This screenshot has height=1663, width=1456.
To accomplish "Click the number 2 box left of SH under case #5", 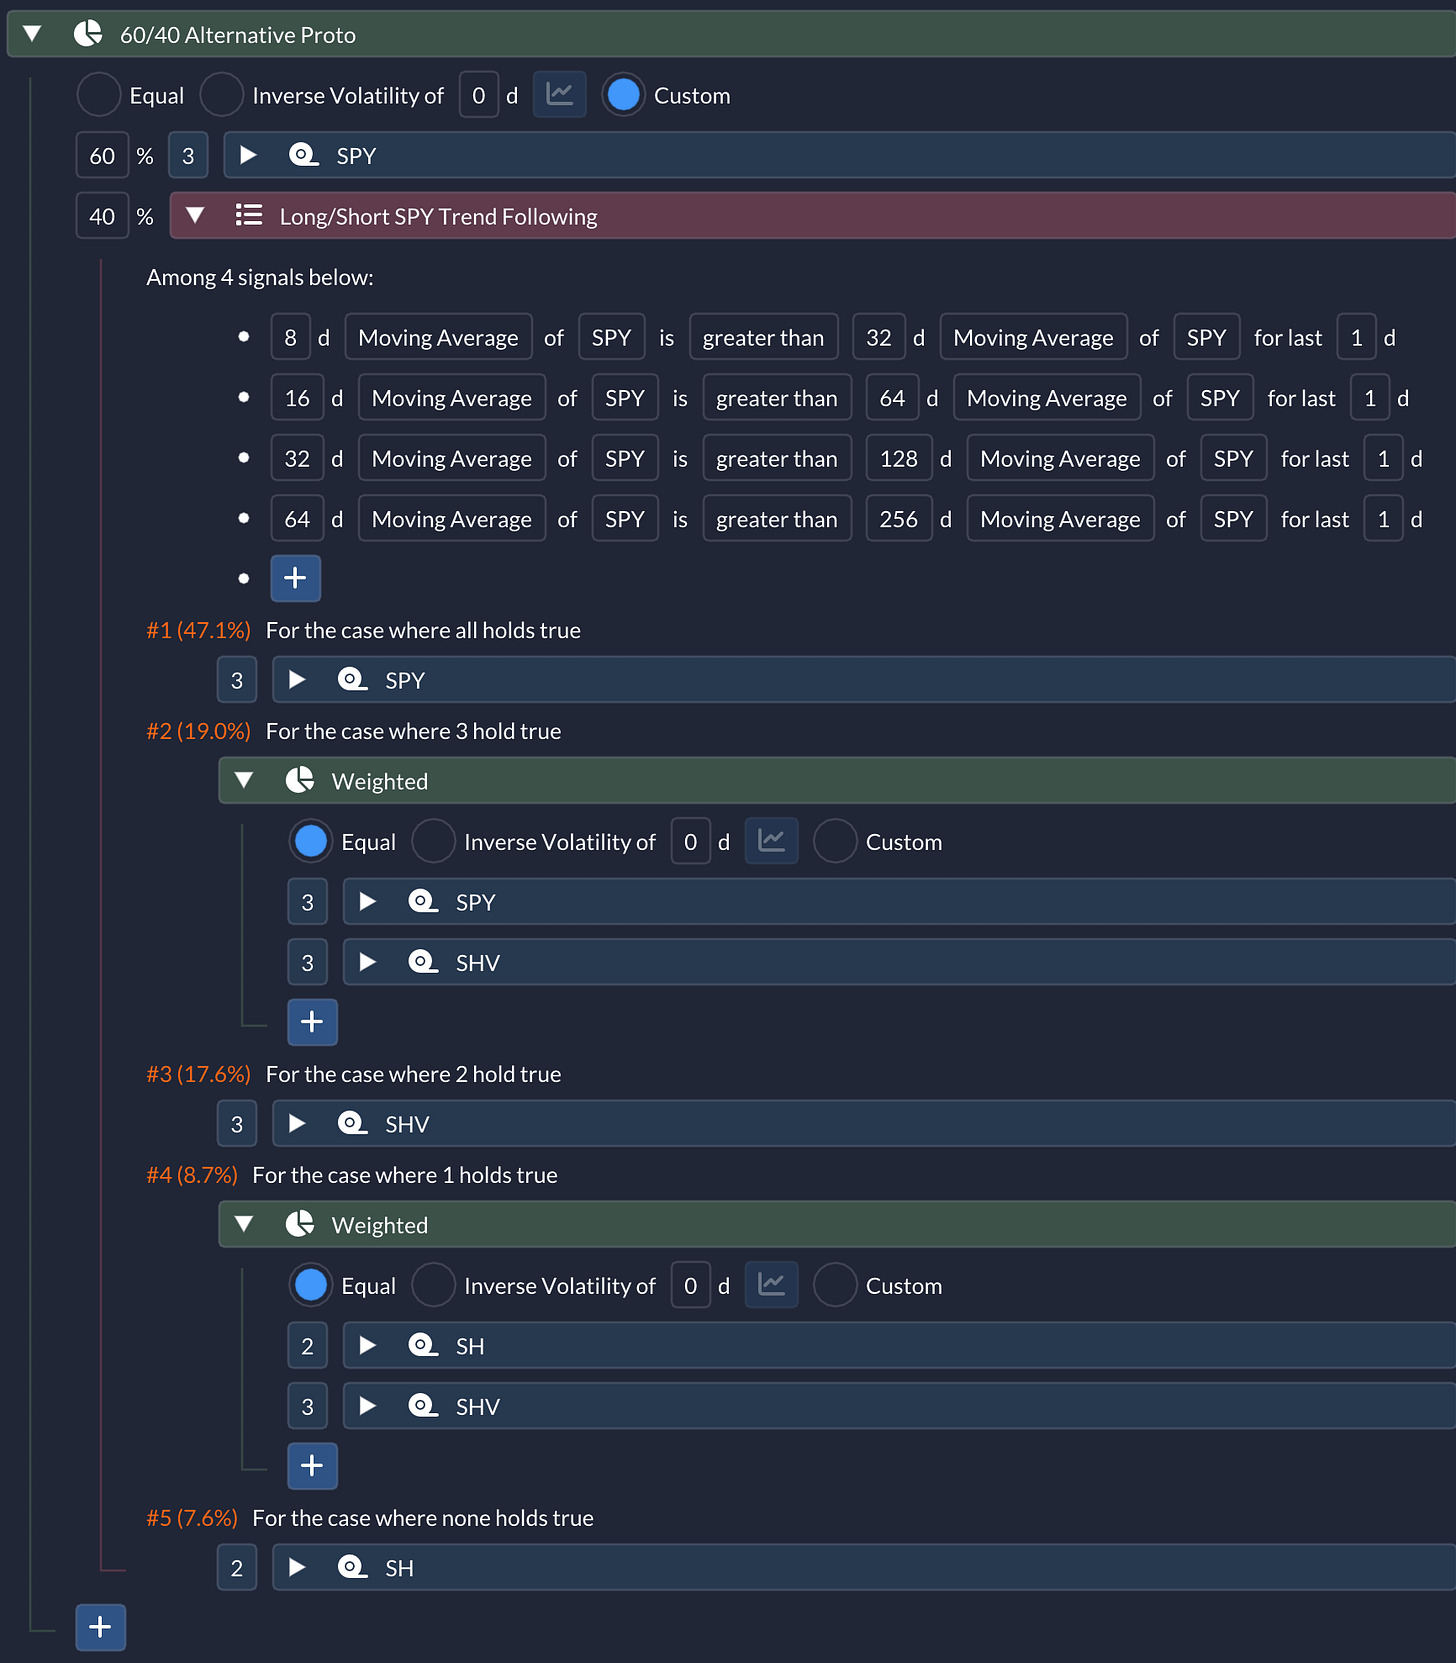I will click(237, 1567).
